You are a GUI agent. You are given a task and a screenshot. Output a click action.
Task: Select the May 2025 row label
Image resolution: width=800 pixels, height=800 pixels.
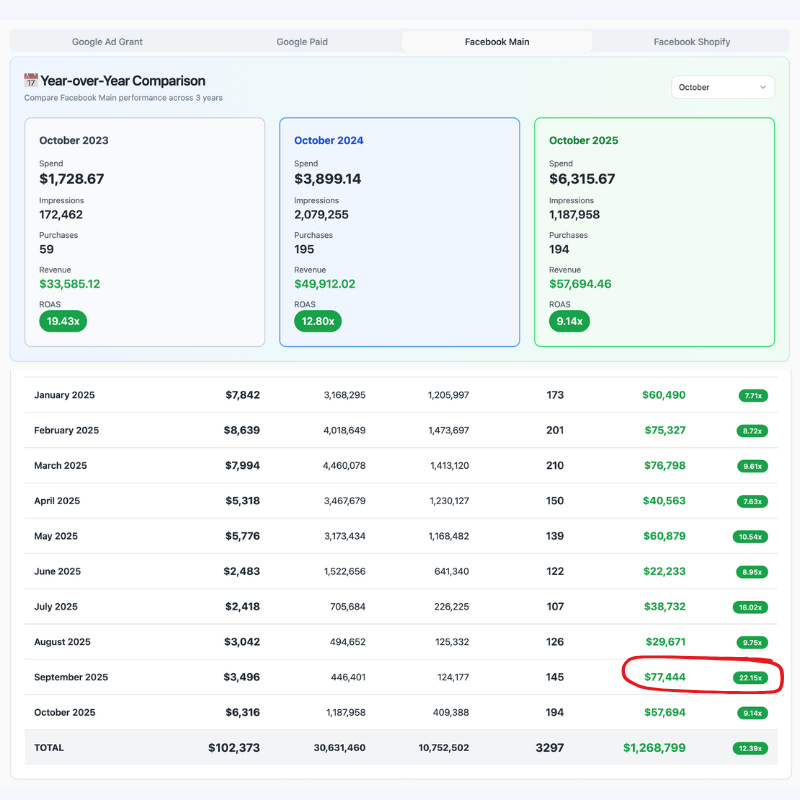pyautogui.click(x=56, y=536)
